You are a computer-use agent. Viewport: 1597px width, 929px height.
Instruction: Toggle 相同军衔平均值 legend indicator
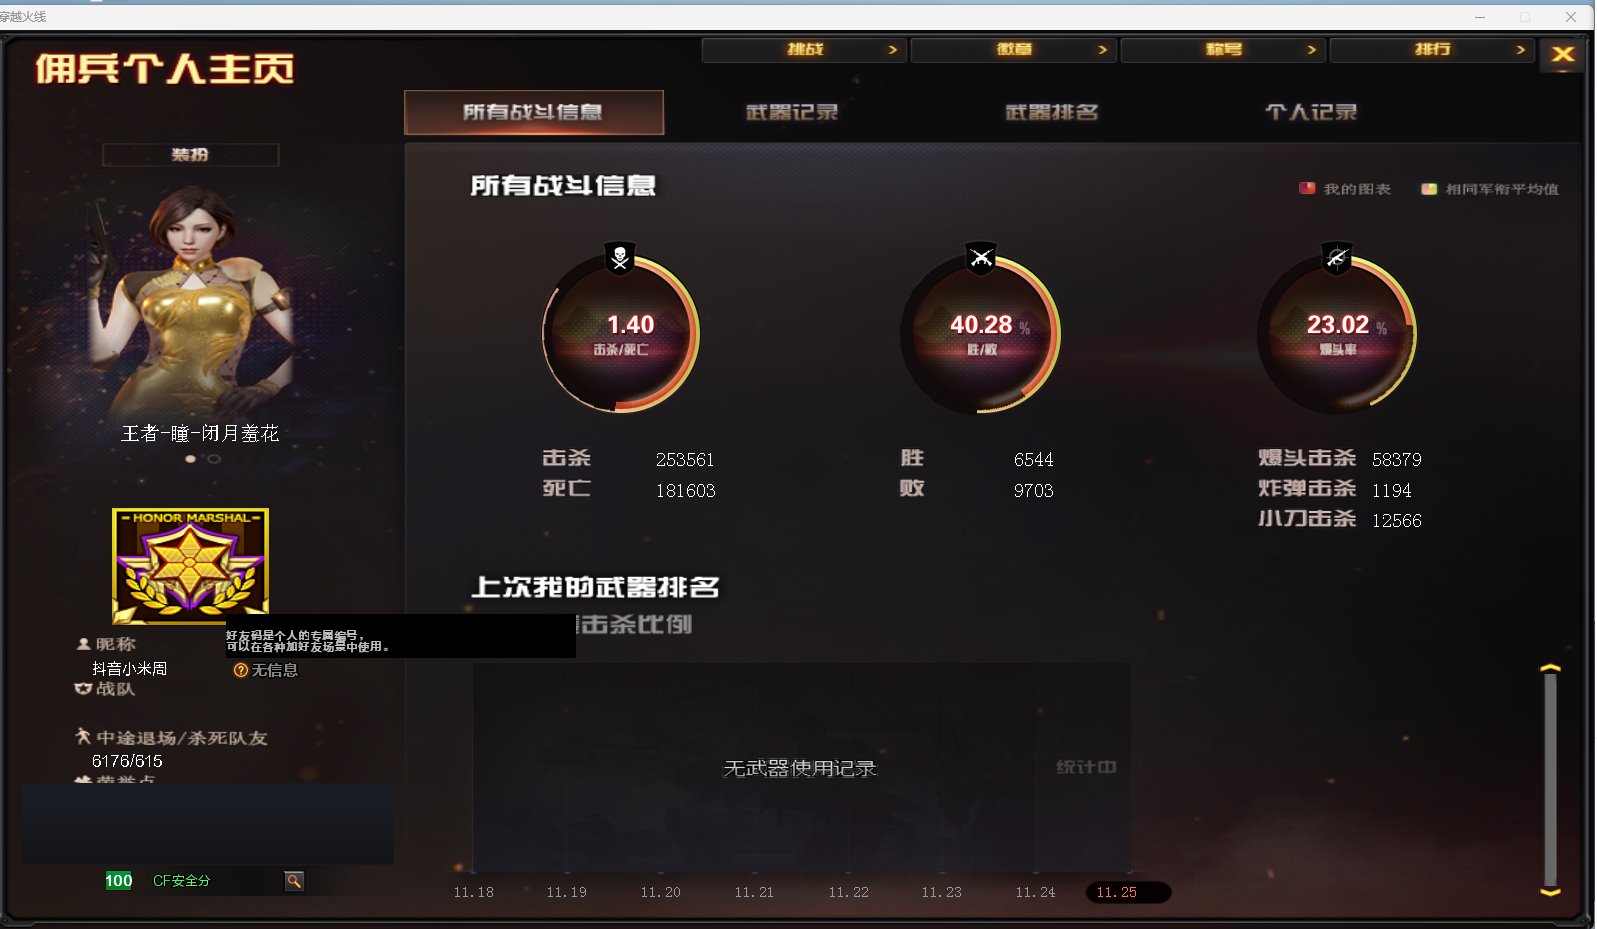pos(1429,189)
